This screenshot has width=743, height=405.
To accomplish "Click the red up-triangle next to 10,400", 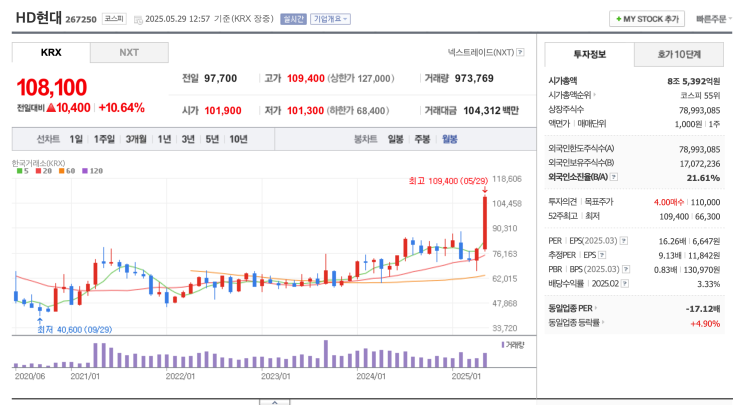I will click(51, 108).
